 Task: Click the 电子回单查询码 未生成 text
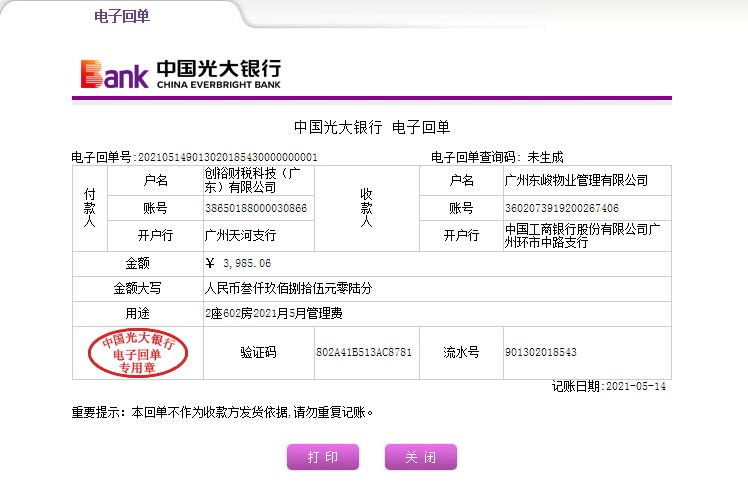(497, 157)
